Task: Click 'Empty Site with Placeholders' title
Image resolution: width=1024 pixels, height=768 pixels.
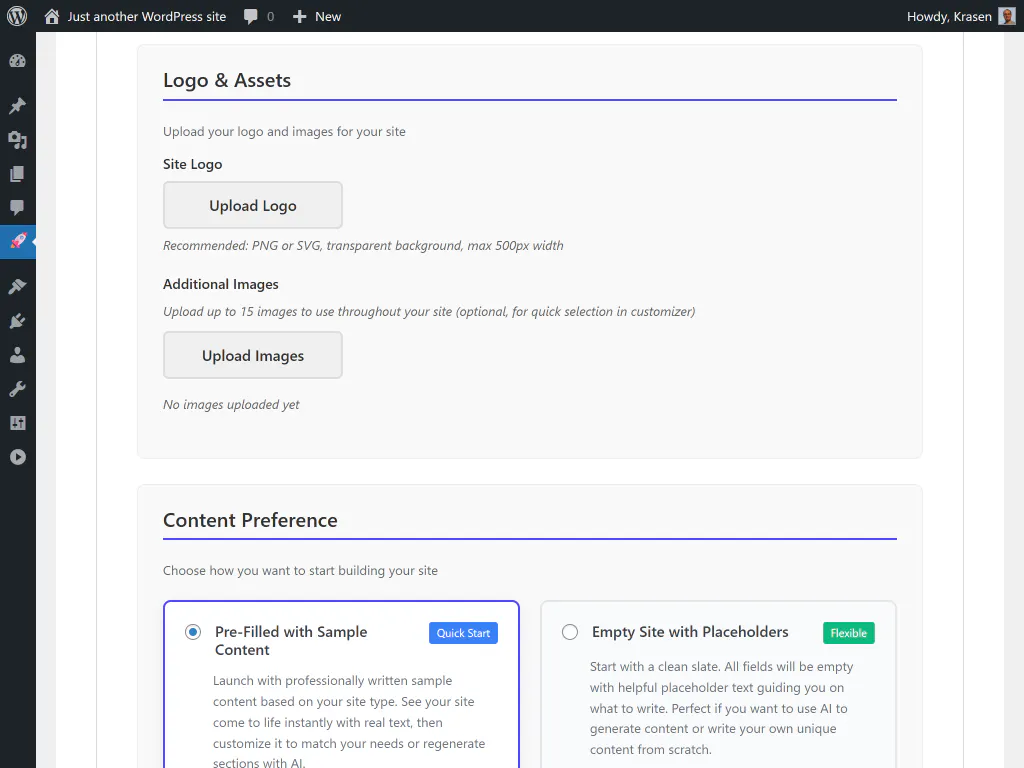Action: 690,632
